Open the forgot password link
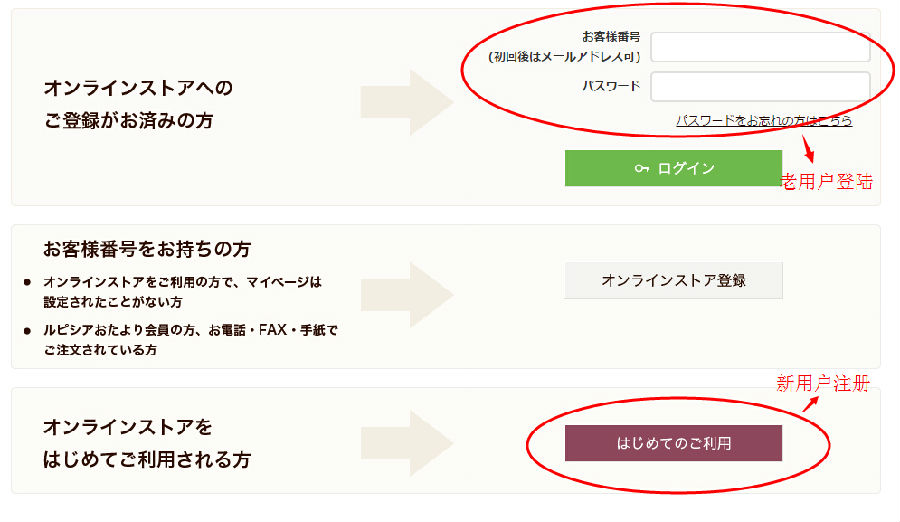The height and width of the screenshot is (522, 900). click(764, 121)
